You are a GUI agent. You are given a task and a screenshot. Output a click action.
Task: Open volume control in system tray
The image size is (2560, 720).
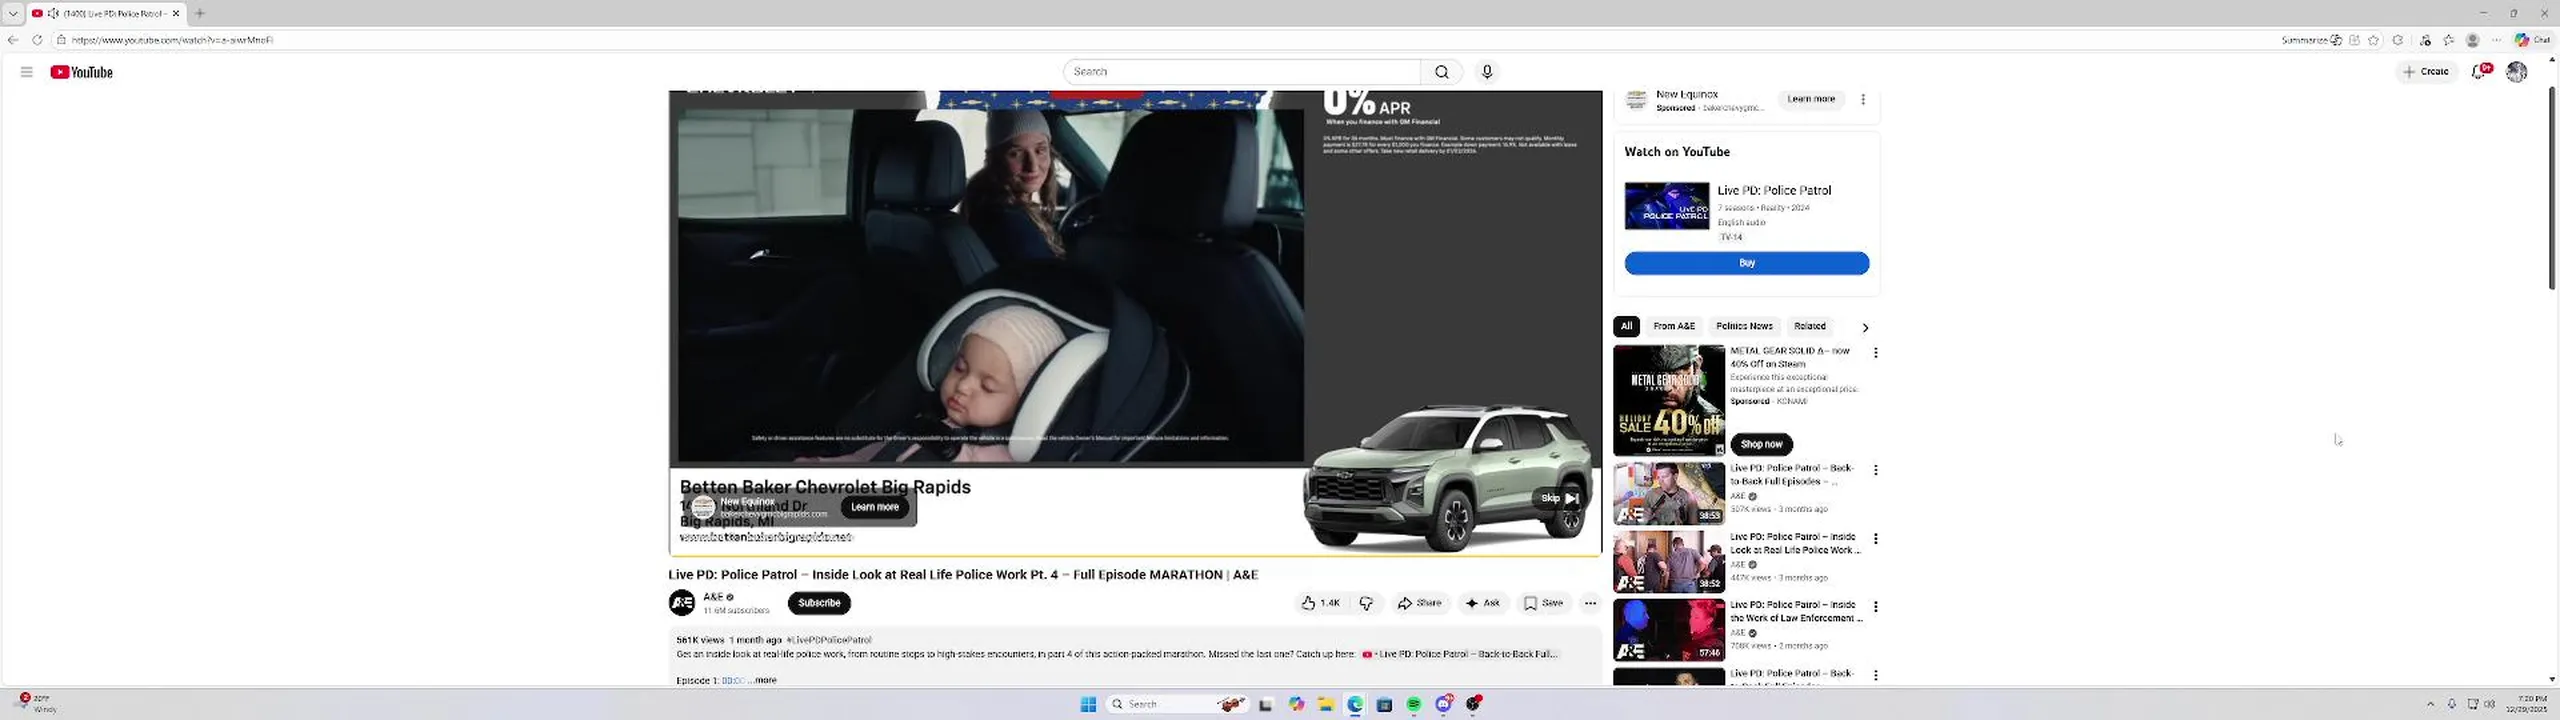pyautogui.click(x=2490, y=704)
